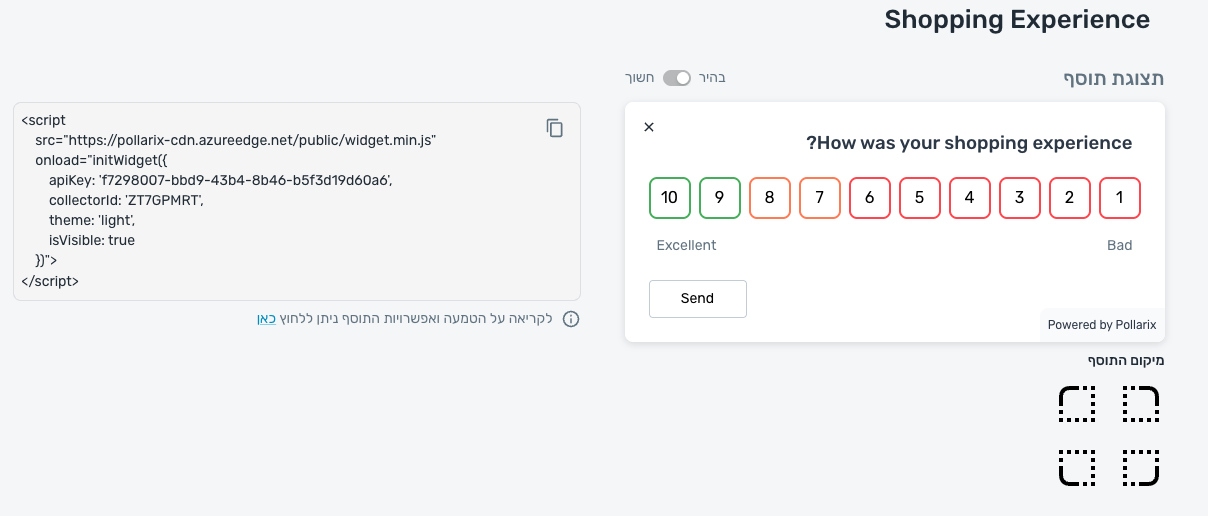The image size is (1208, 516).
Task: Select rating 10 in the survey
Action: pyautogui.click(x=670, y=198)
